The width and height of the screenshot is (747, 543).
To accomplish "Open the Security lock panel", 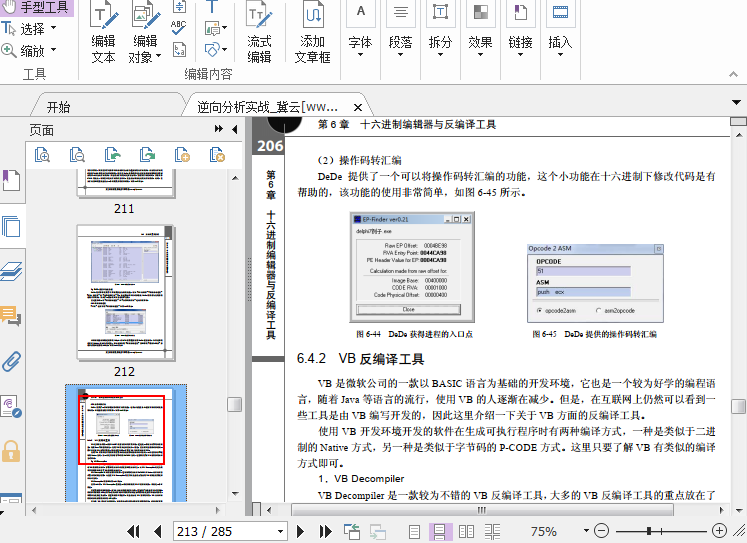I will [x=11, y=449].
